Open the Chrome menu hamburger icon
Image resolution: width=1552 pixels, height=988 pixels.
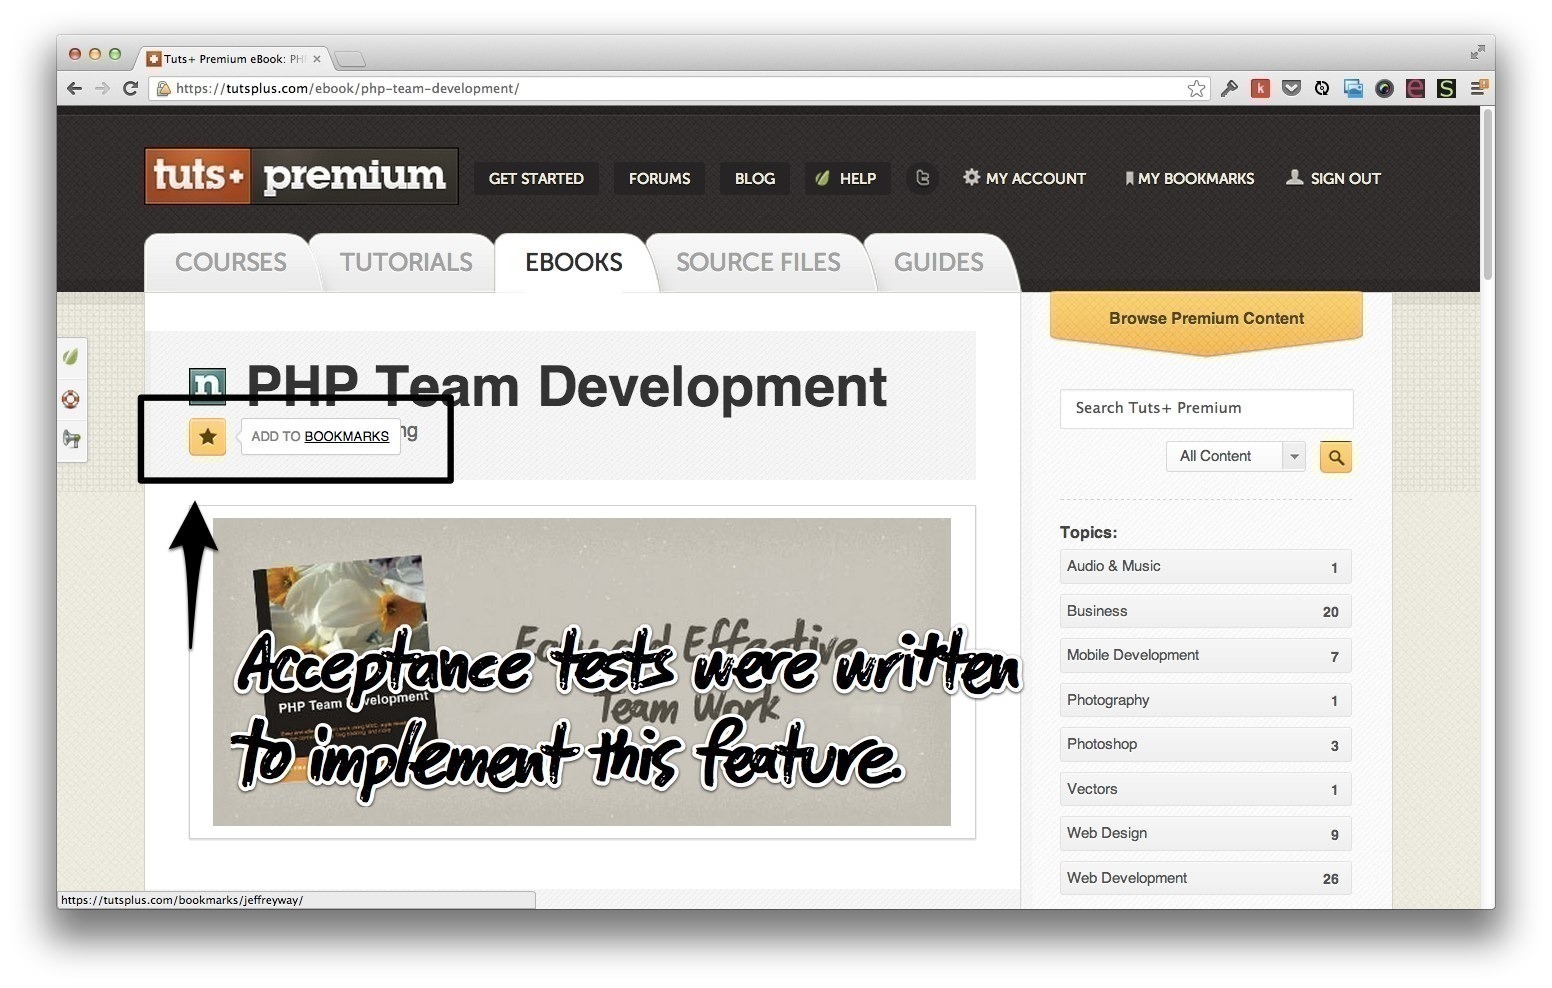tap(1478, 89)
